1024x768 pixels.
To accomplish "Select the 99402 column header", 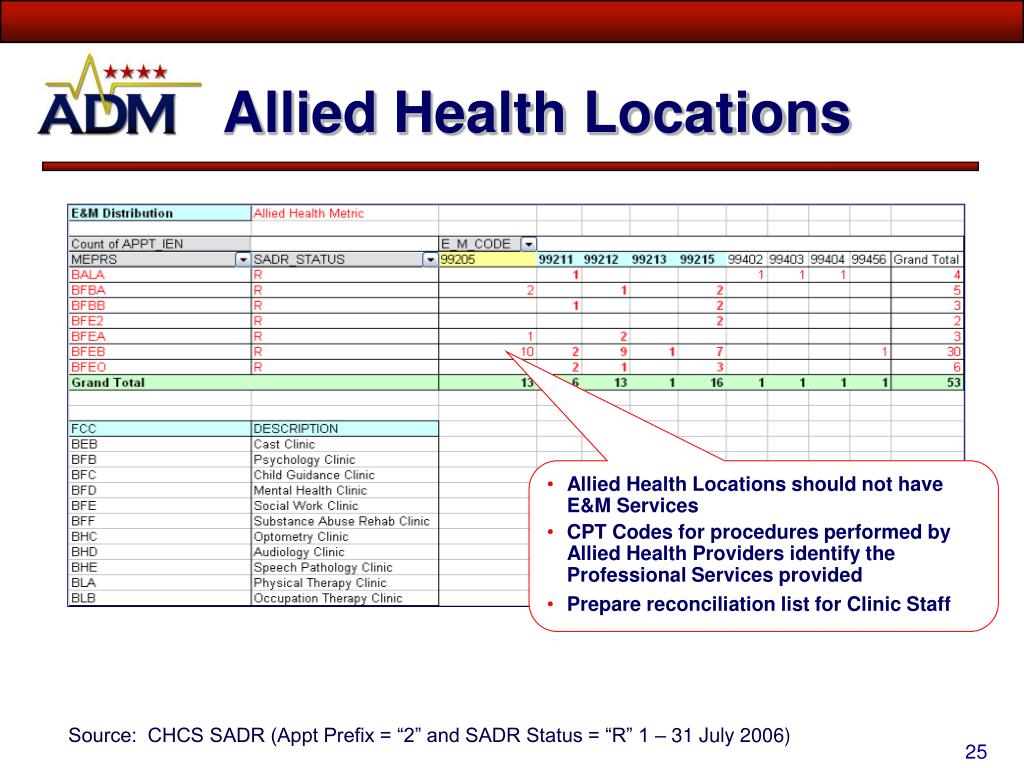I will point(746,259).
